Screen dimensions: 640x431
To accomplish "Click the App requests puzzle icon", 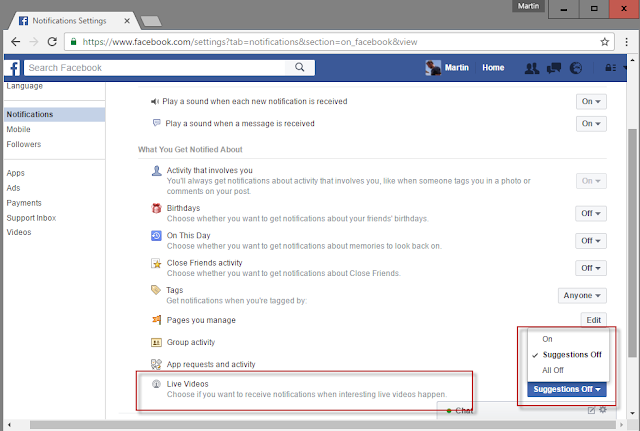I will pos(156,364).
